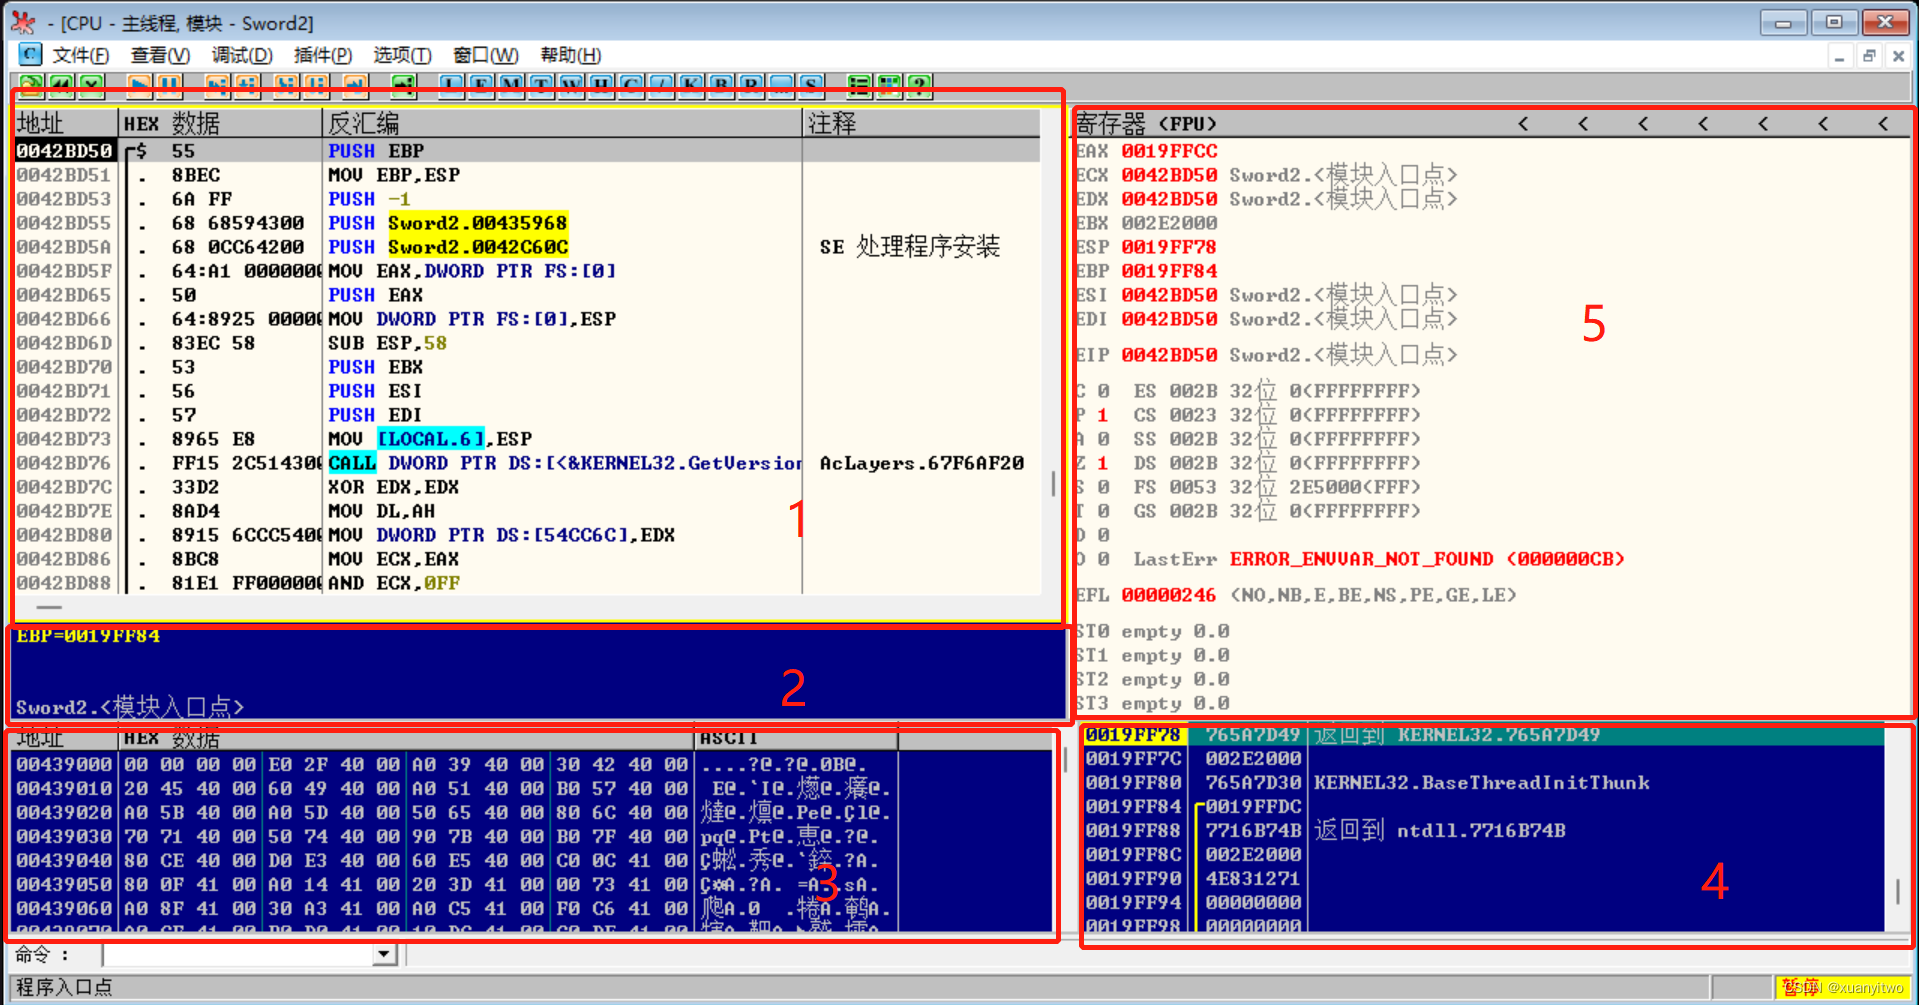Open Appearance options toolbar icon

tap(890, 86)
